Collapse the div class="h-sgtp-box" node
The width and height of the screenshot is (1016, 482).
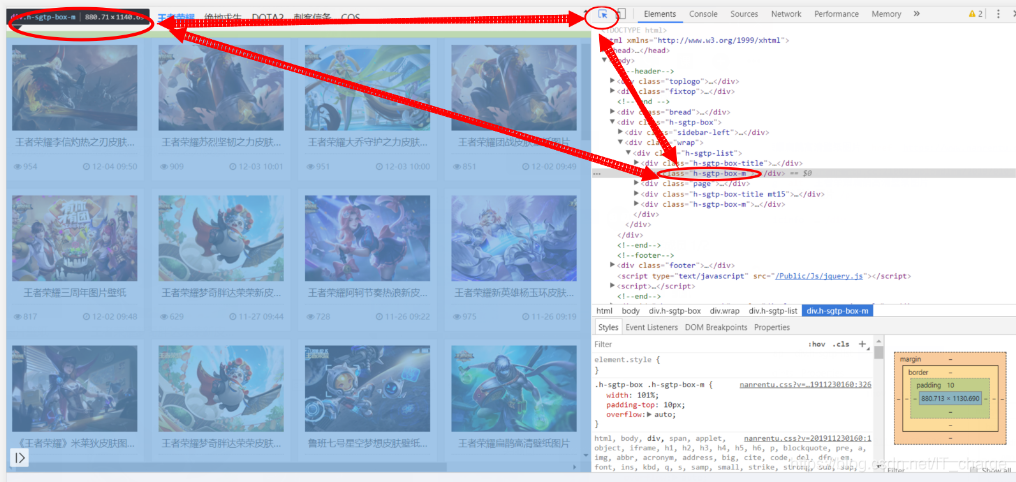(613, 122)
